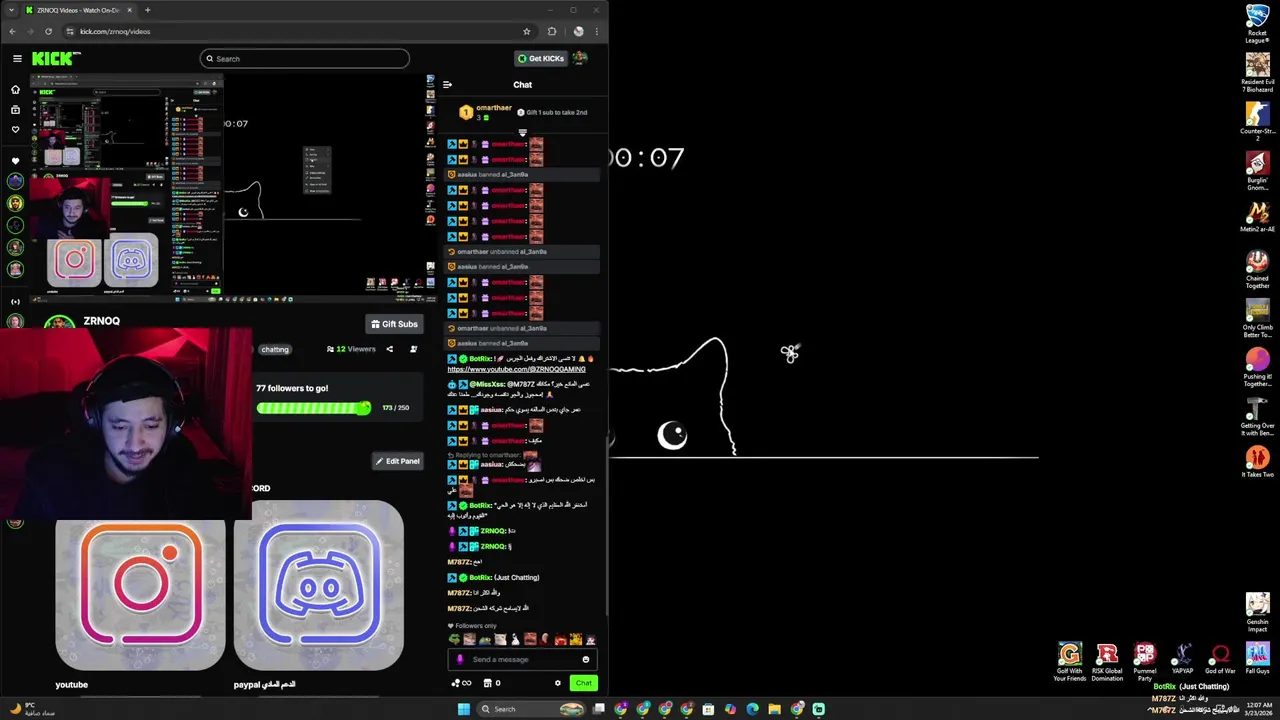Open God of War desktop shortcut
The image size is (1280, 720).
[1220, 658]
